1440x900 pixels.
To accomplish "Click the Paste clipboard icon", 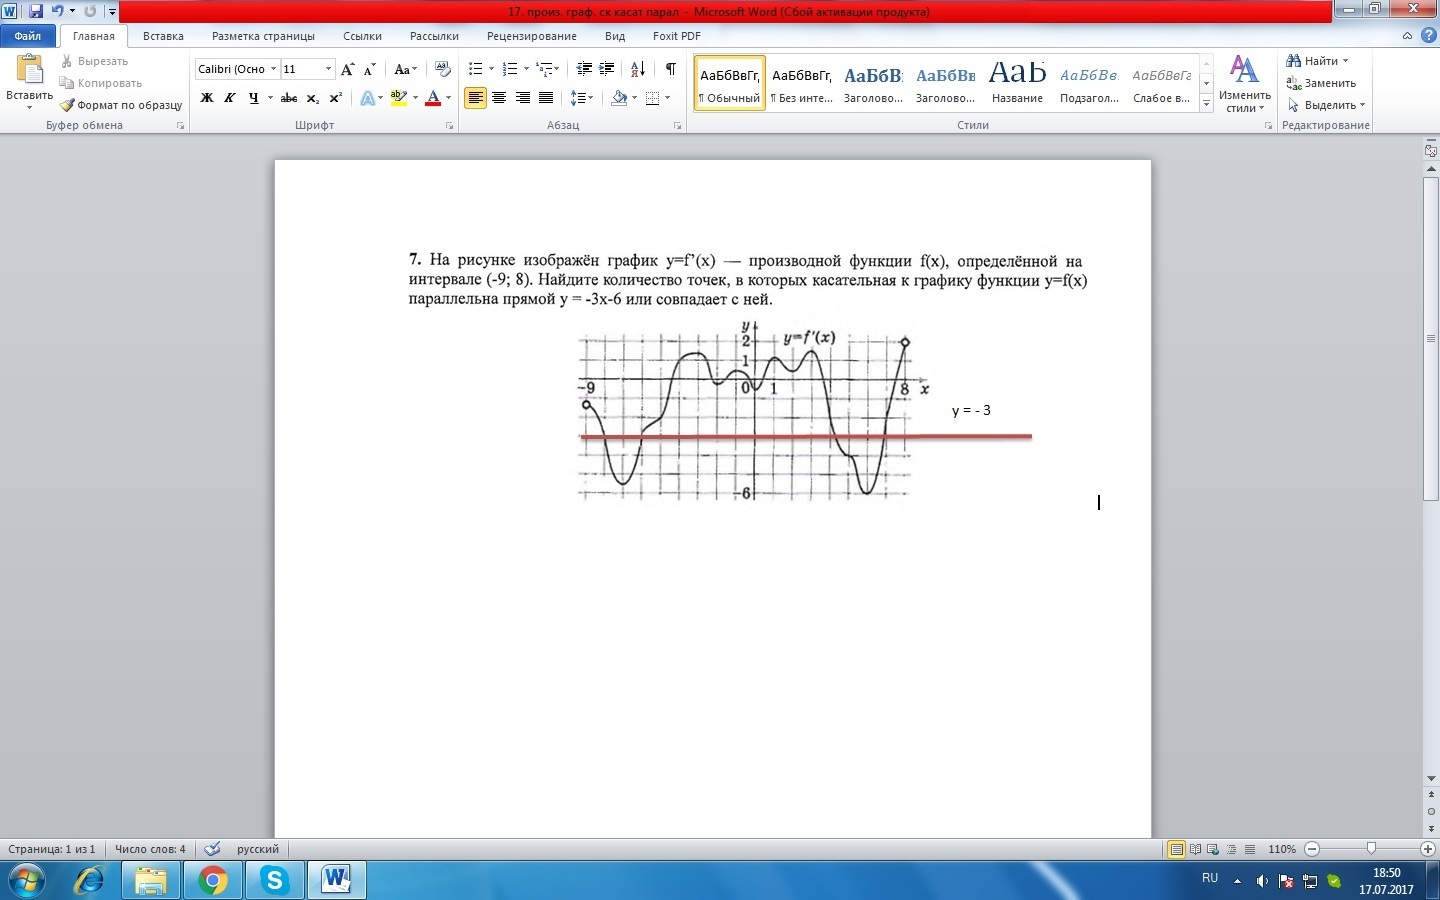I will click(29, 70).
